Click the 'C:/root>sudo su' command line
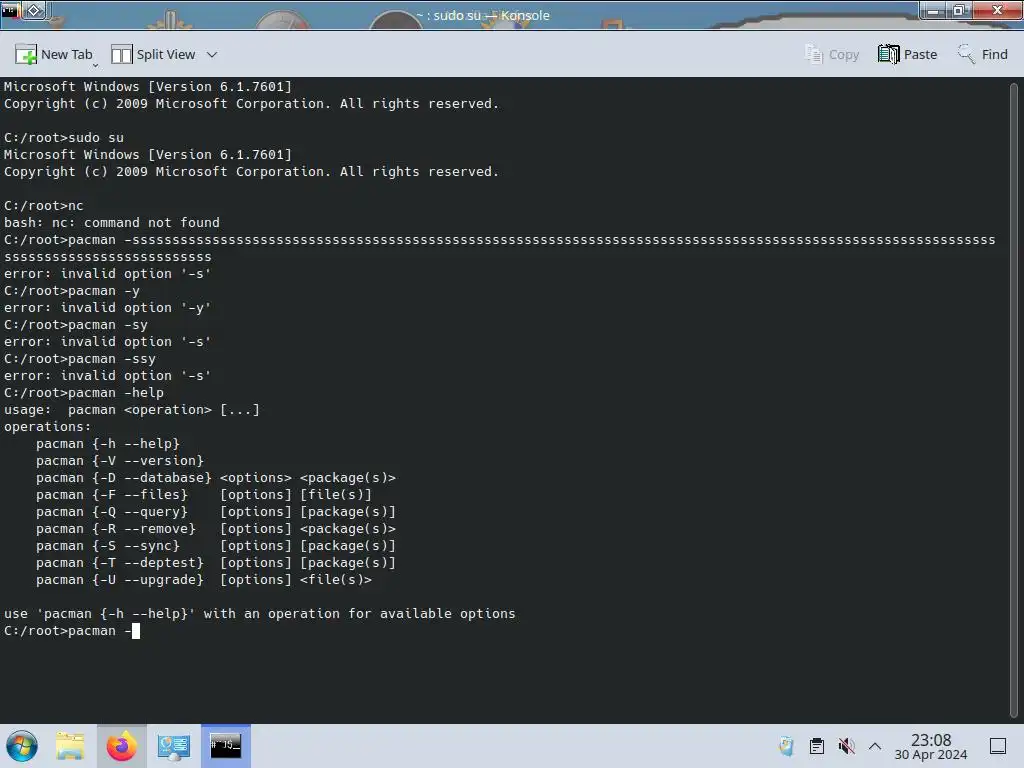Image resolution: width=1024 pixels, height=768 pixels. [63, 138]
